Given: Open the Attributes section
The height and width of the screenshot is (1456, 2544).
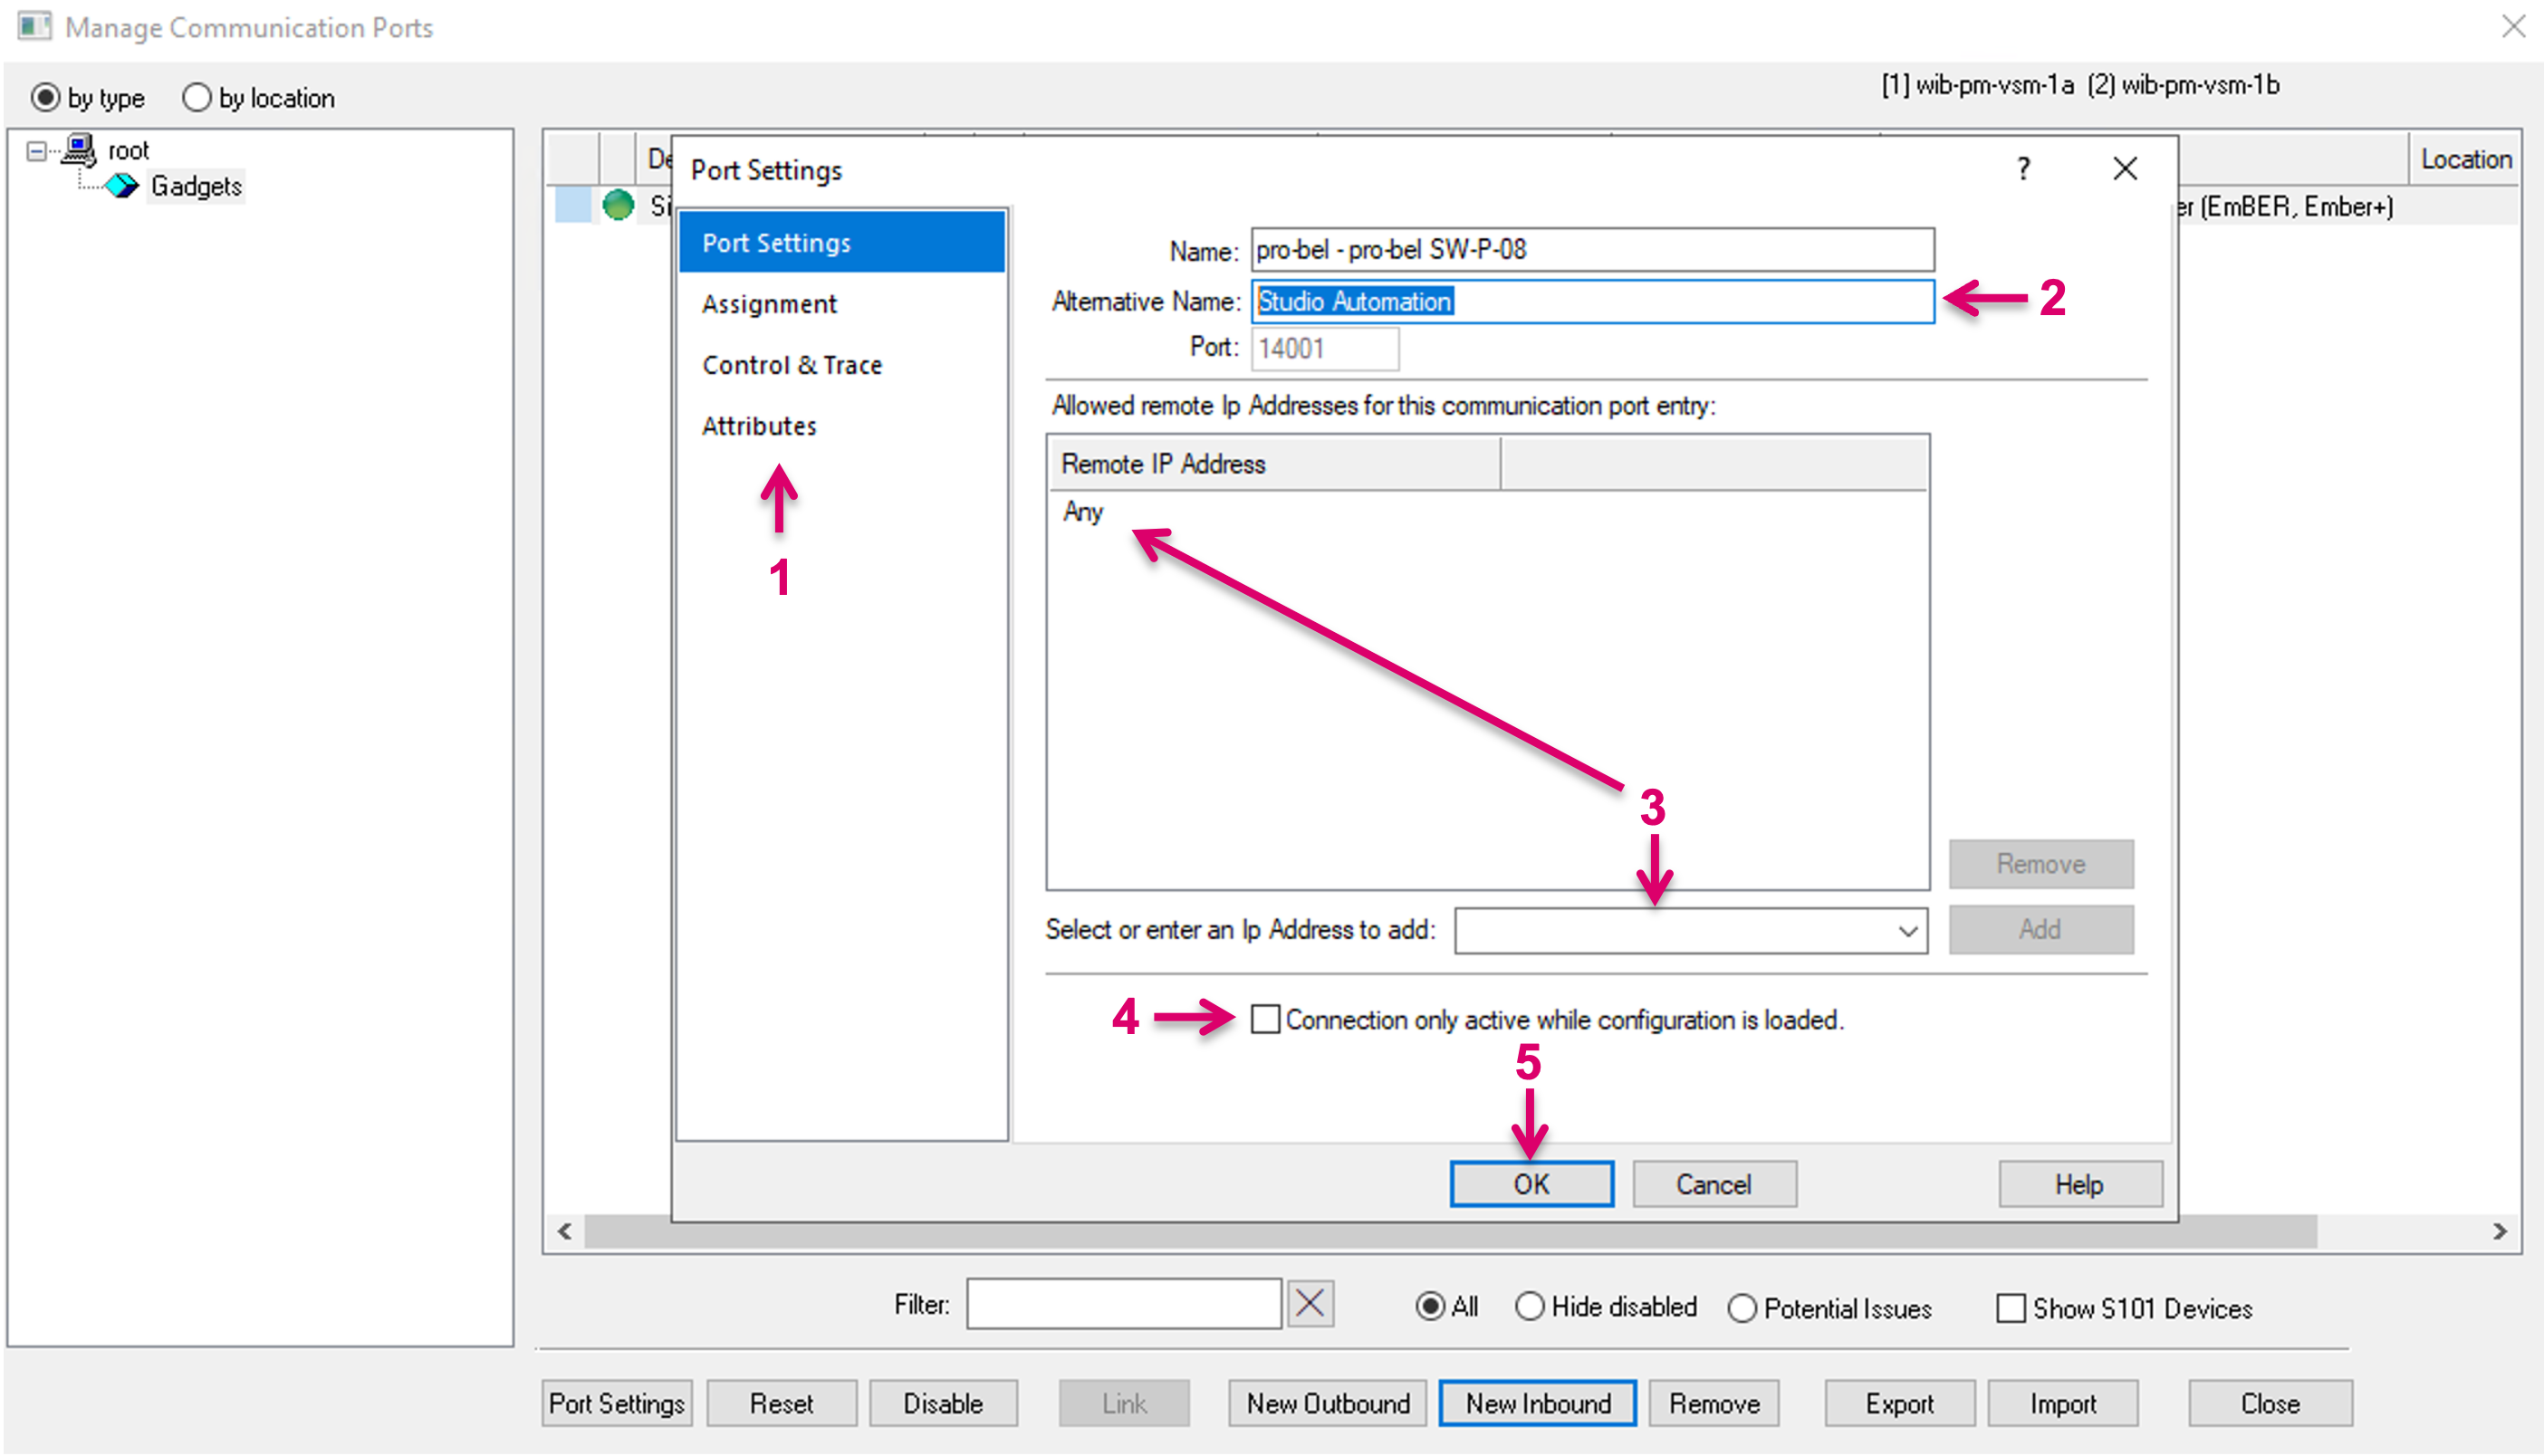Looking at the screenshot, I should 759,426.
